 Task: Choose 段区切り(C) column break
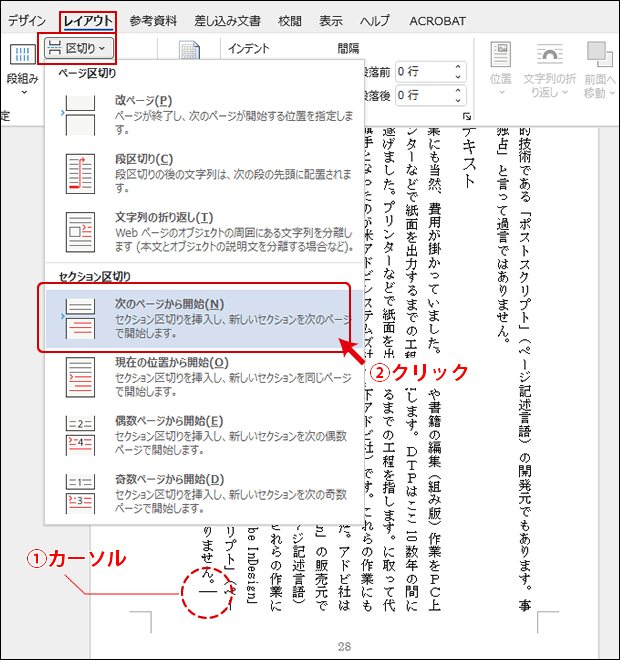coord(204,173)
